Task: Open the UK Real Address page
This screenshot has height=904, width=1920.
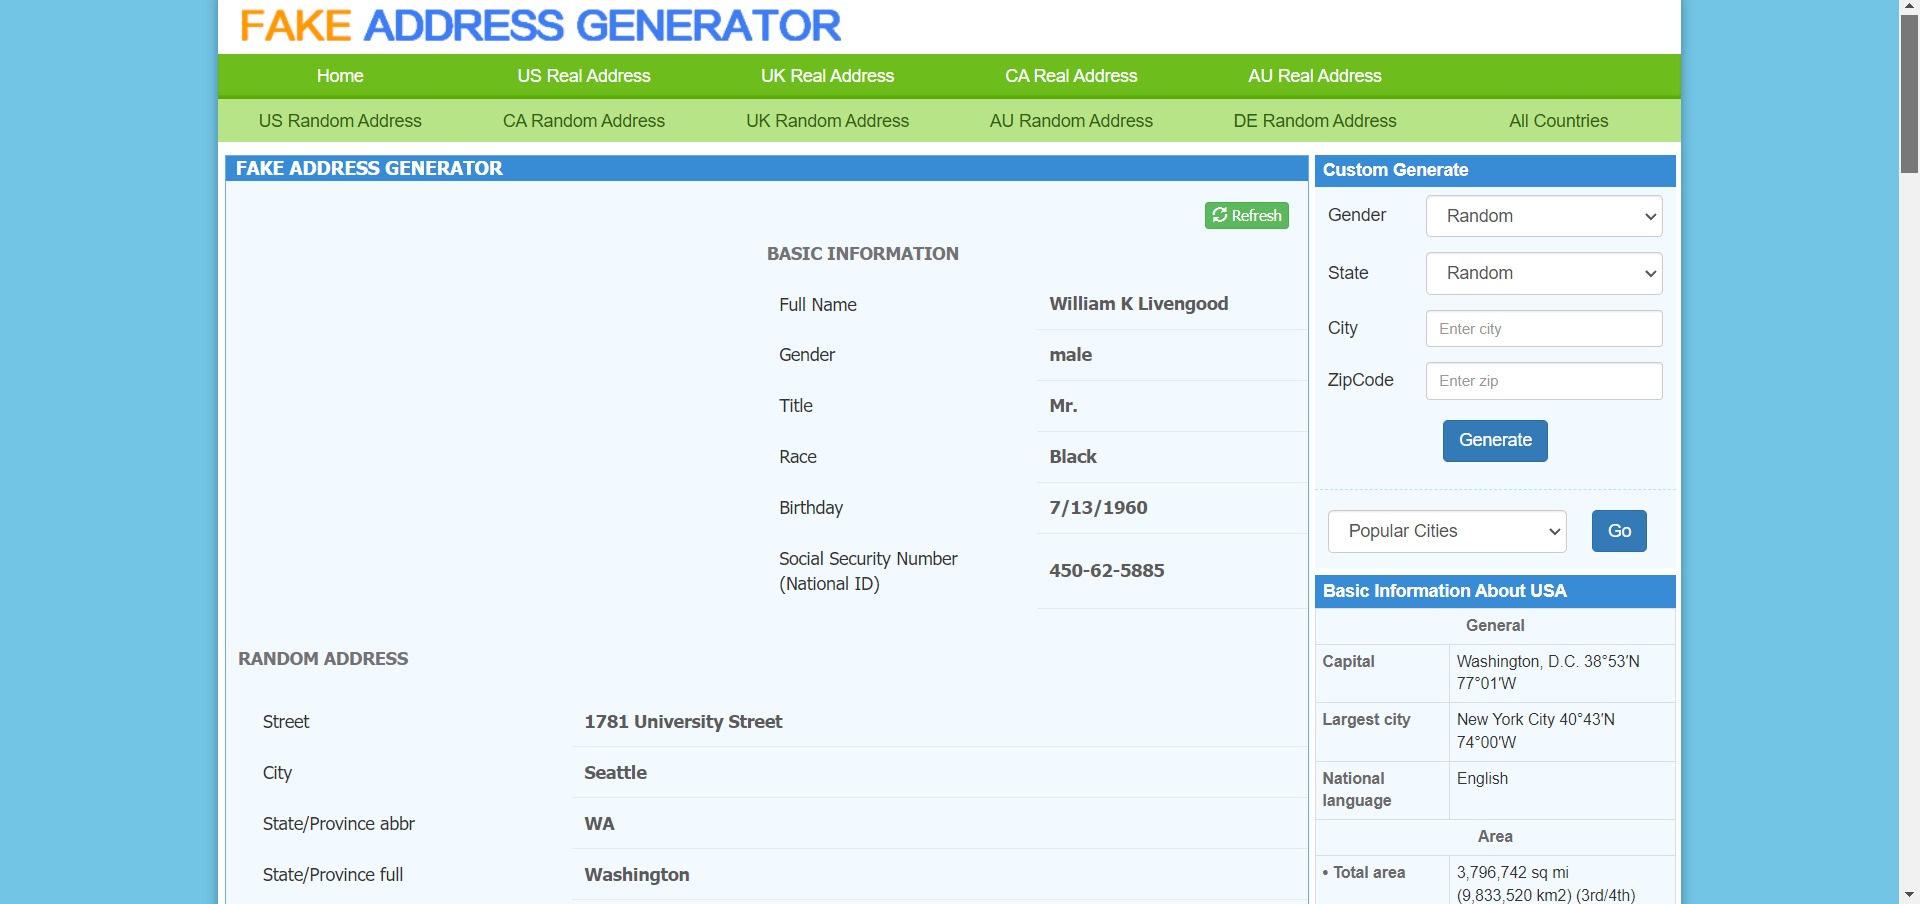Action: tap(827, 75)
